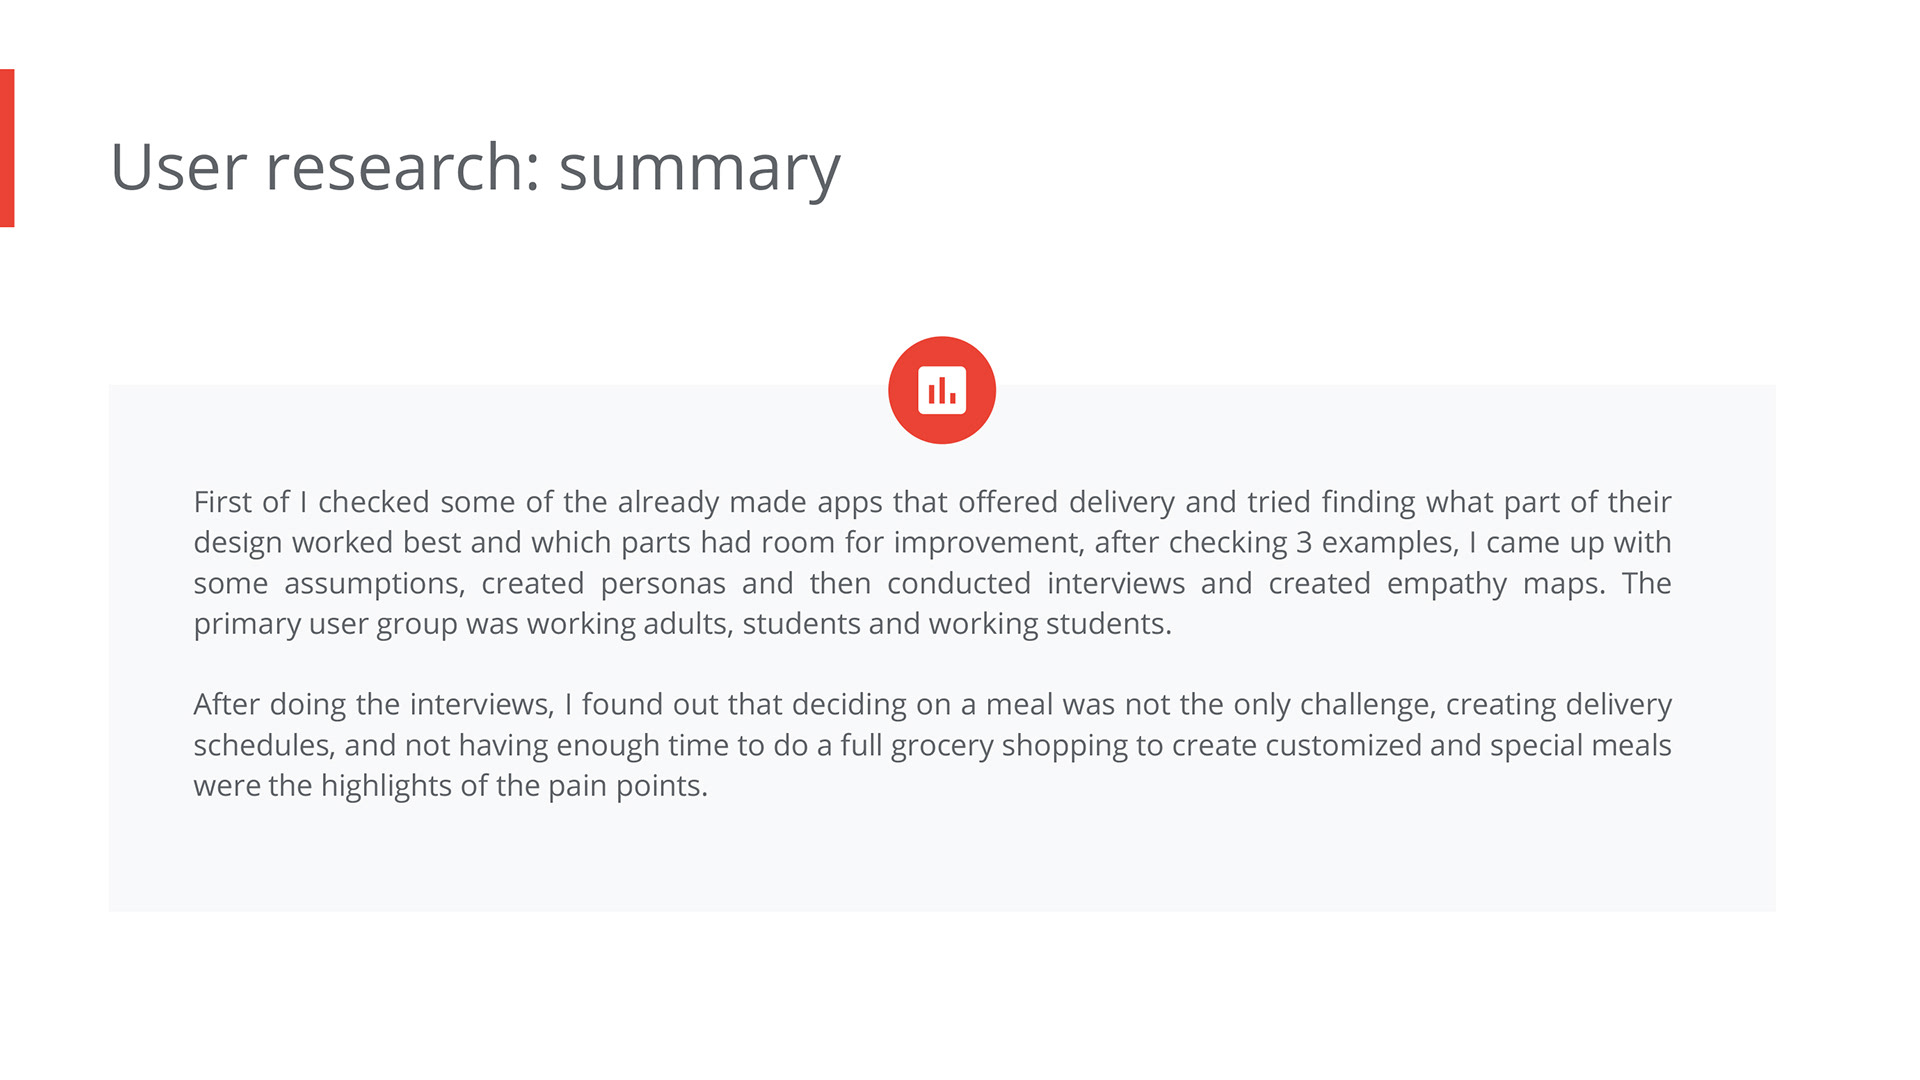Click the word "personas" in the first paragraph
The image size is (1920, 1080).
coord(663,583)
